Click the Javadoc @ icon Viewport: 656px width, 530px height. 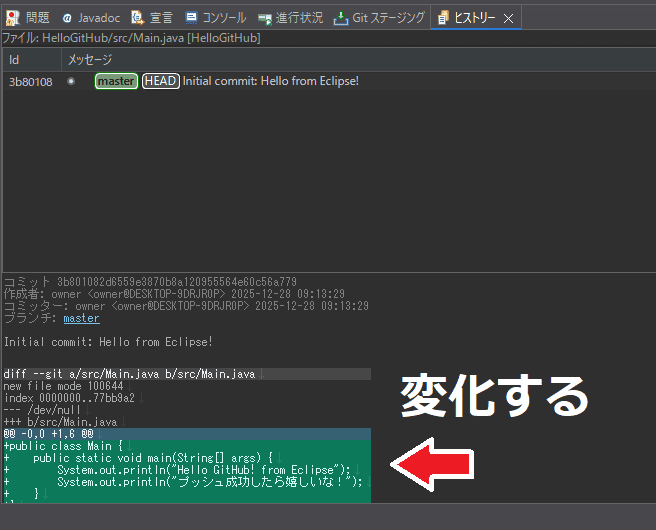click(67, 18)
